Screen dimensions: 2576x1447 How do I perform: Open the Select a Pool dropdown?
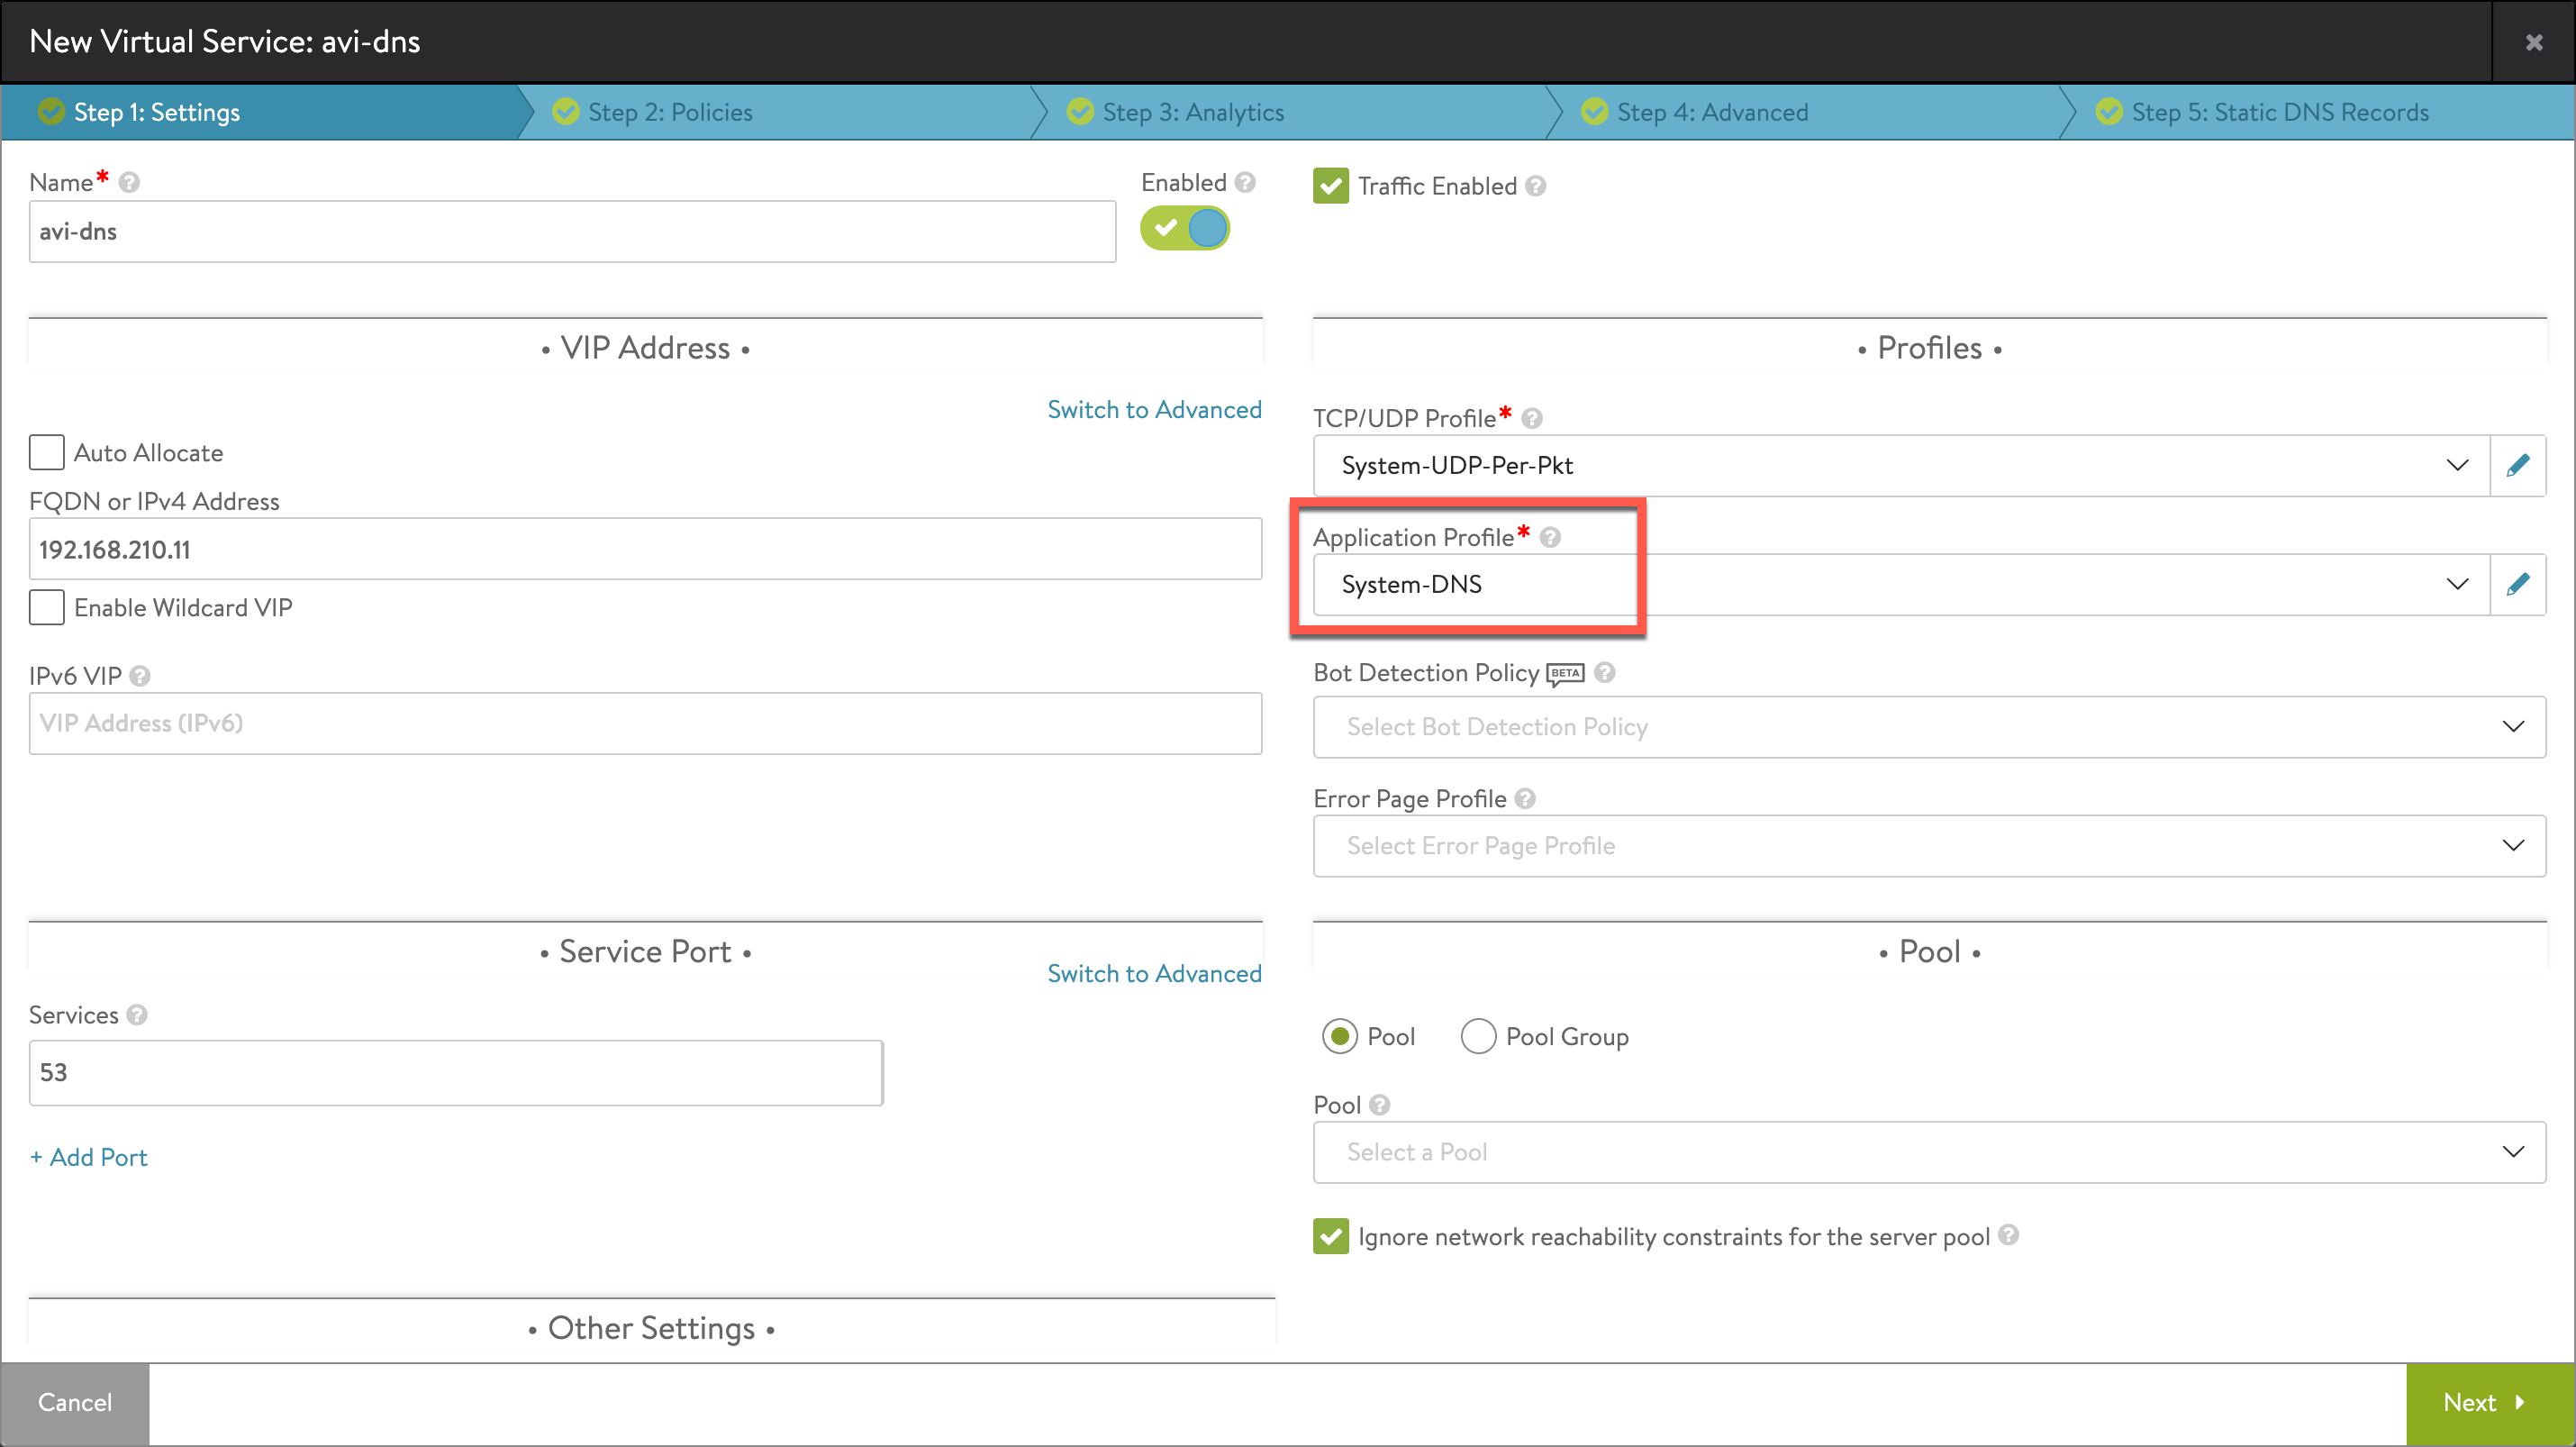[x=1929, y=1152]
